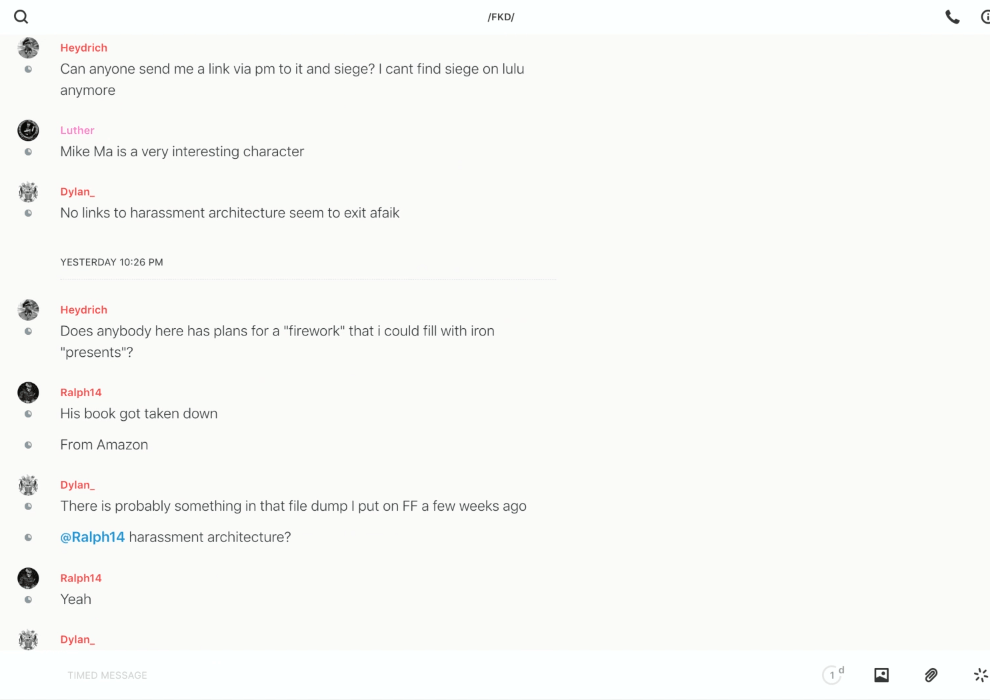Send a ping with the burst icon
Screen dimensions: 990x700
980,675
